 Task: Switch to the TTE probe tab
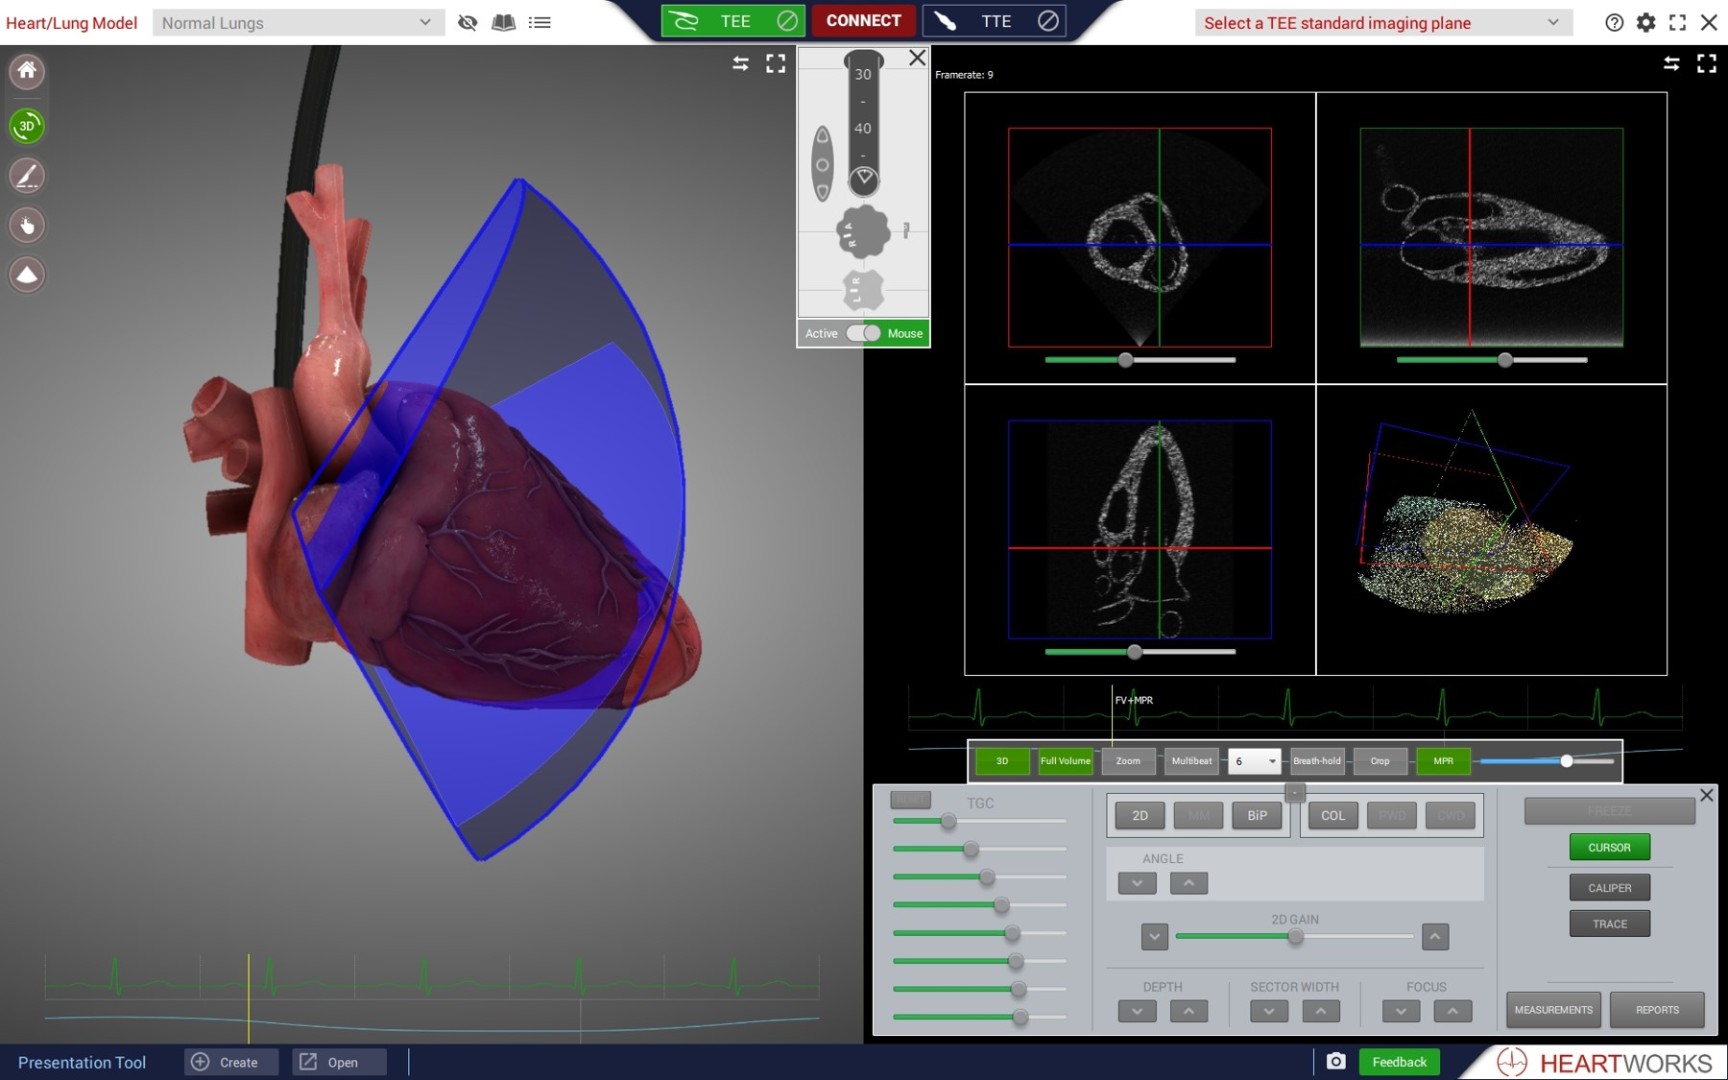point(994,21)
